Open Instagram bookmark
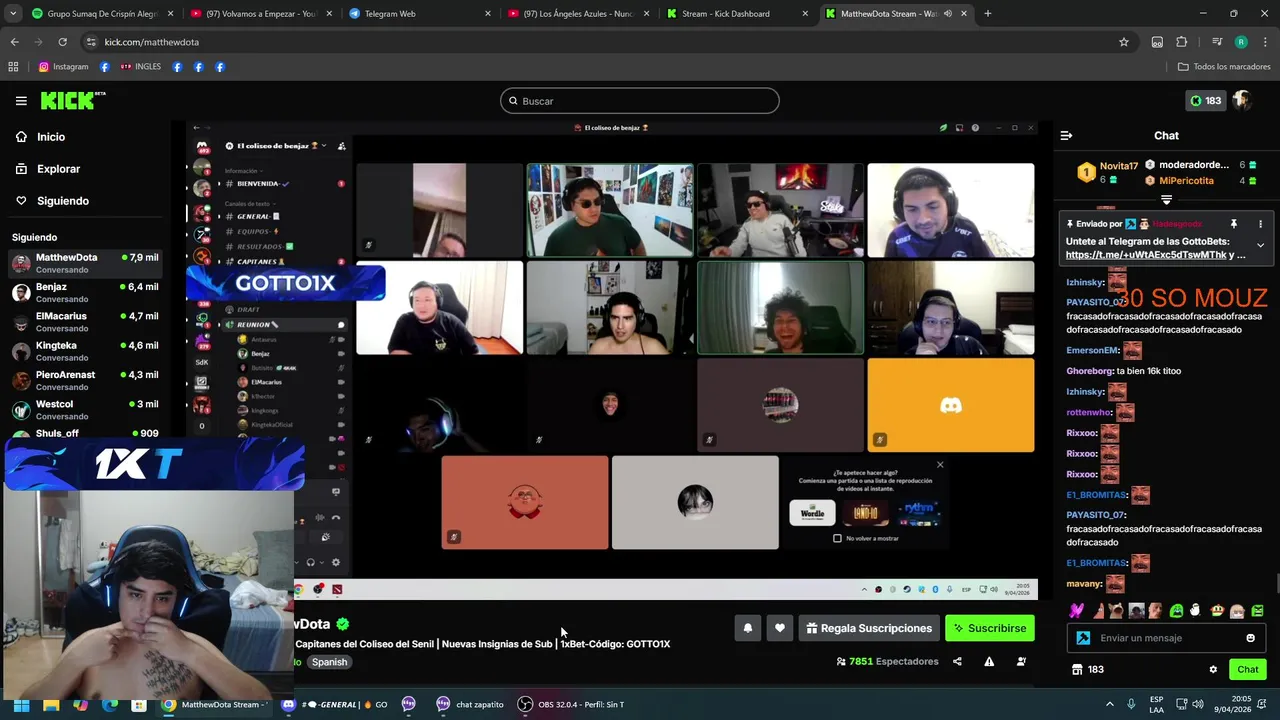The height and width of the screenshot is (720, 1280). [63, 67]
